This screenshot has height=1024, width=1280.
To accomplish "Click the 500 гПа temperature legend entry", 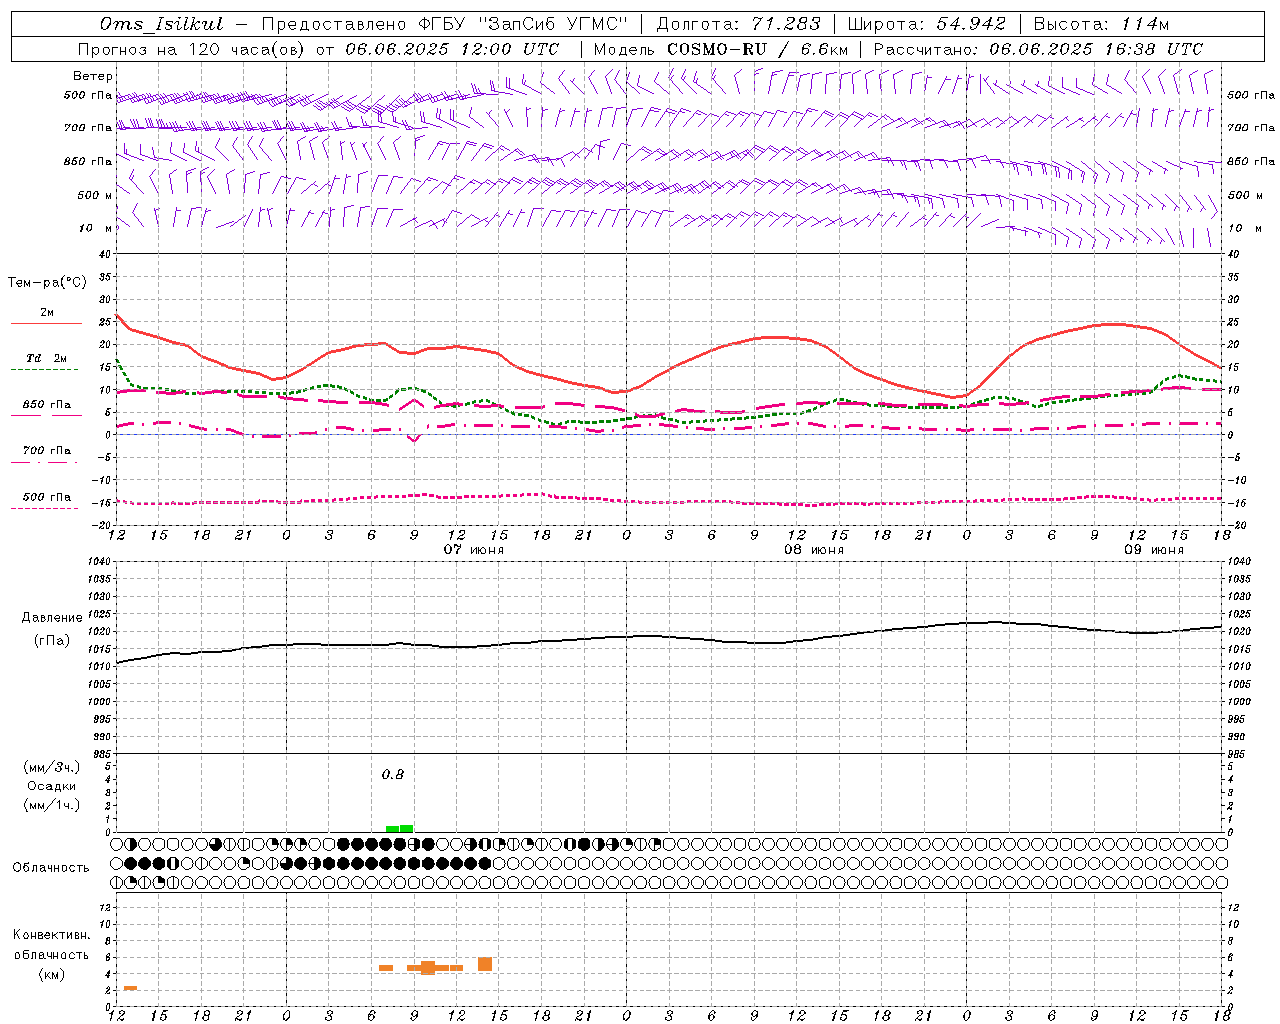I will pos(47,497).
